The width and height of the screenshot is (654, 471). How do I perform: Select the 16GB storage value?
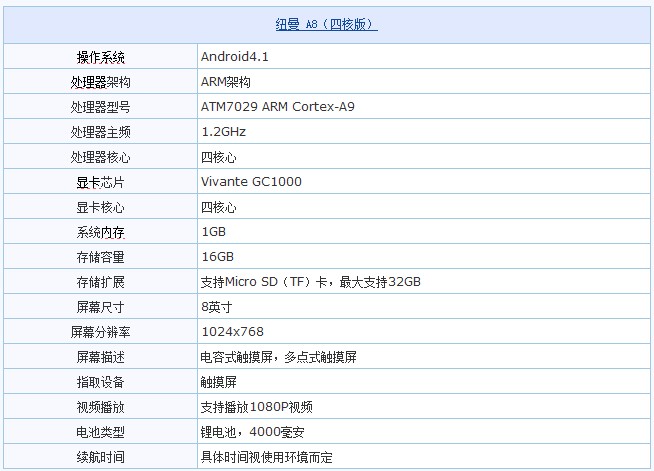click(x=217, y=257)
